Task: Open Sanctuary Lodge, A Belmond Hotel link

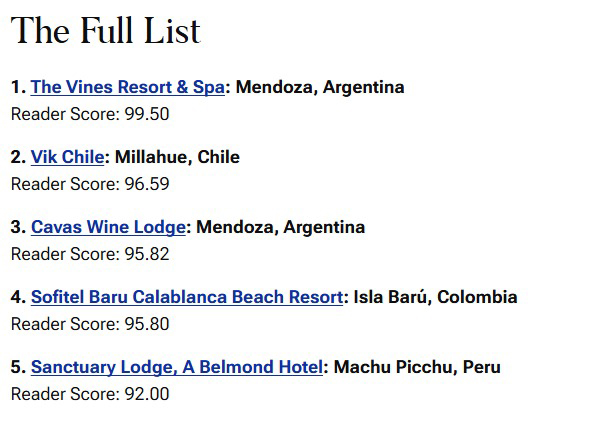Action: (x=177, y=367)
